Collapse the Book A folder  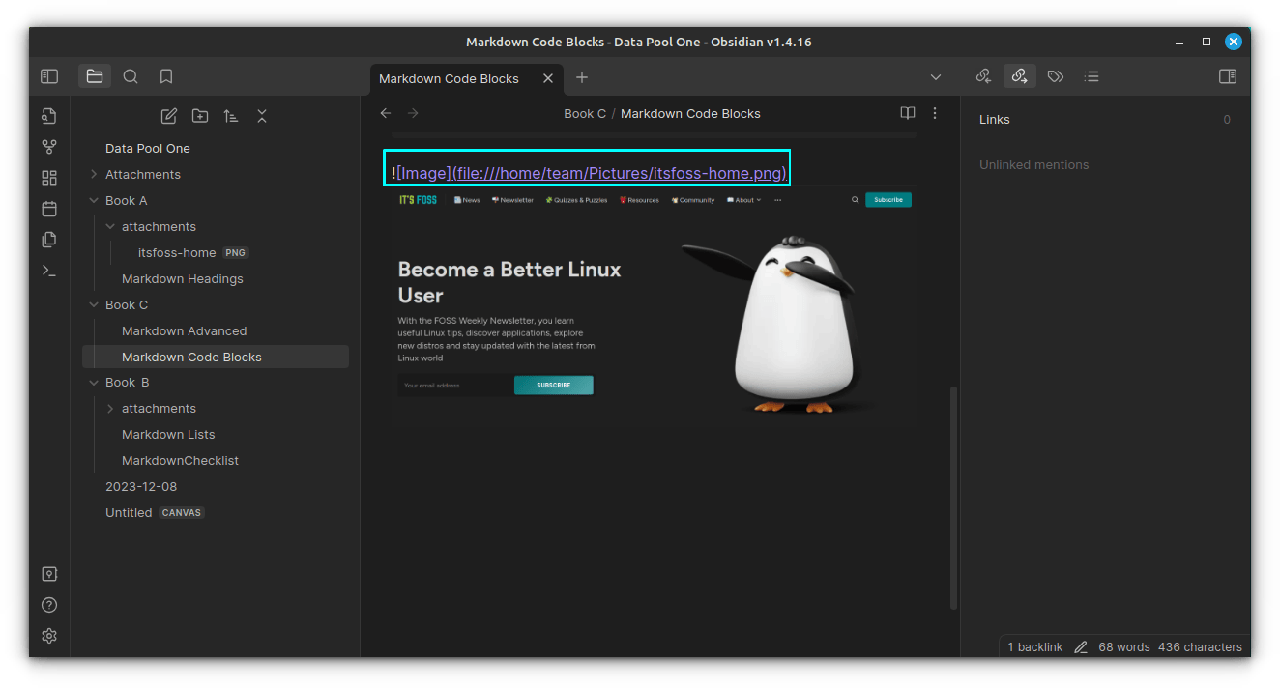94,201
